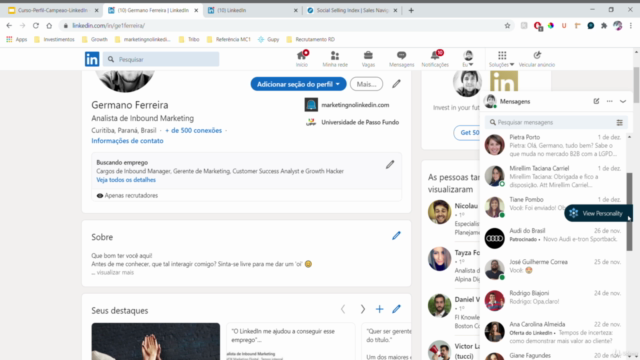
Task: Open the Investimentos bookmark folder
Action: [55, 40]
